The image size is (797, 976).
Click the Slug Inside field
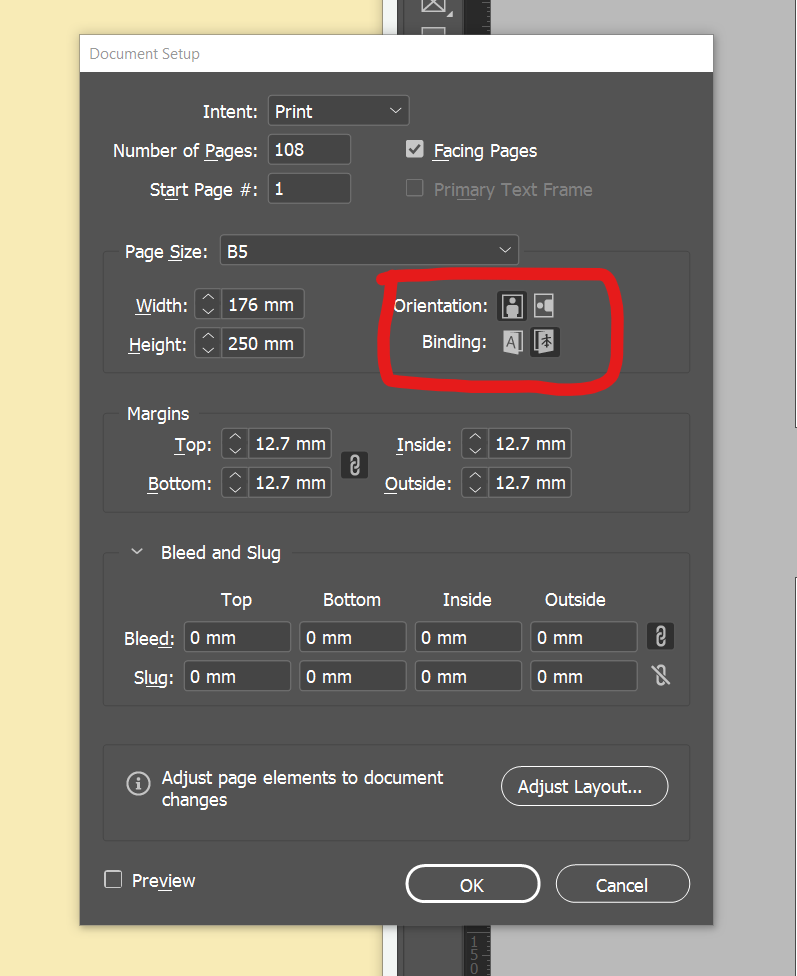pyautogui.click(x=468, y=676)
